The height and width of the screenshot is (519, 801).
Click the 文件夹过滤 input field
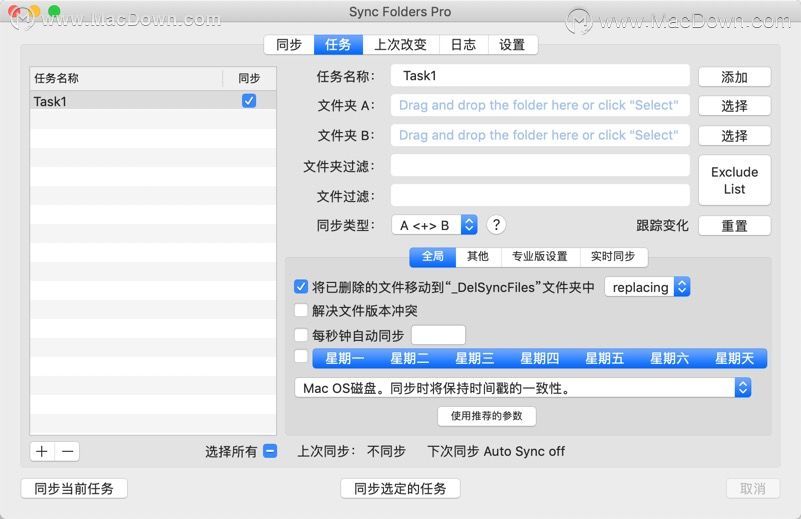coord(540,166)
